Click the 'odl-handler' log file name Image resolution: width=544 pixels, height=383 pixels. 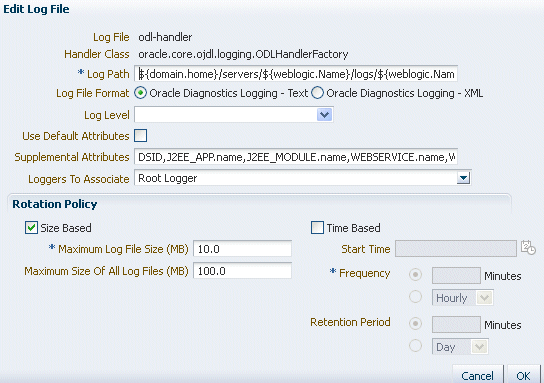coord(165,37)
